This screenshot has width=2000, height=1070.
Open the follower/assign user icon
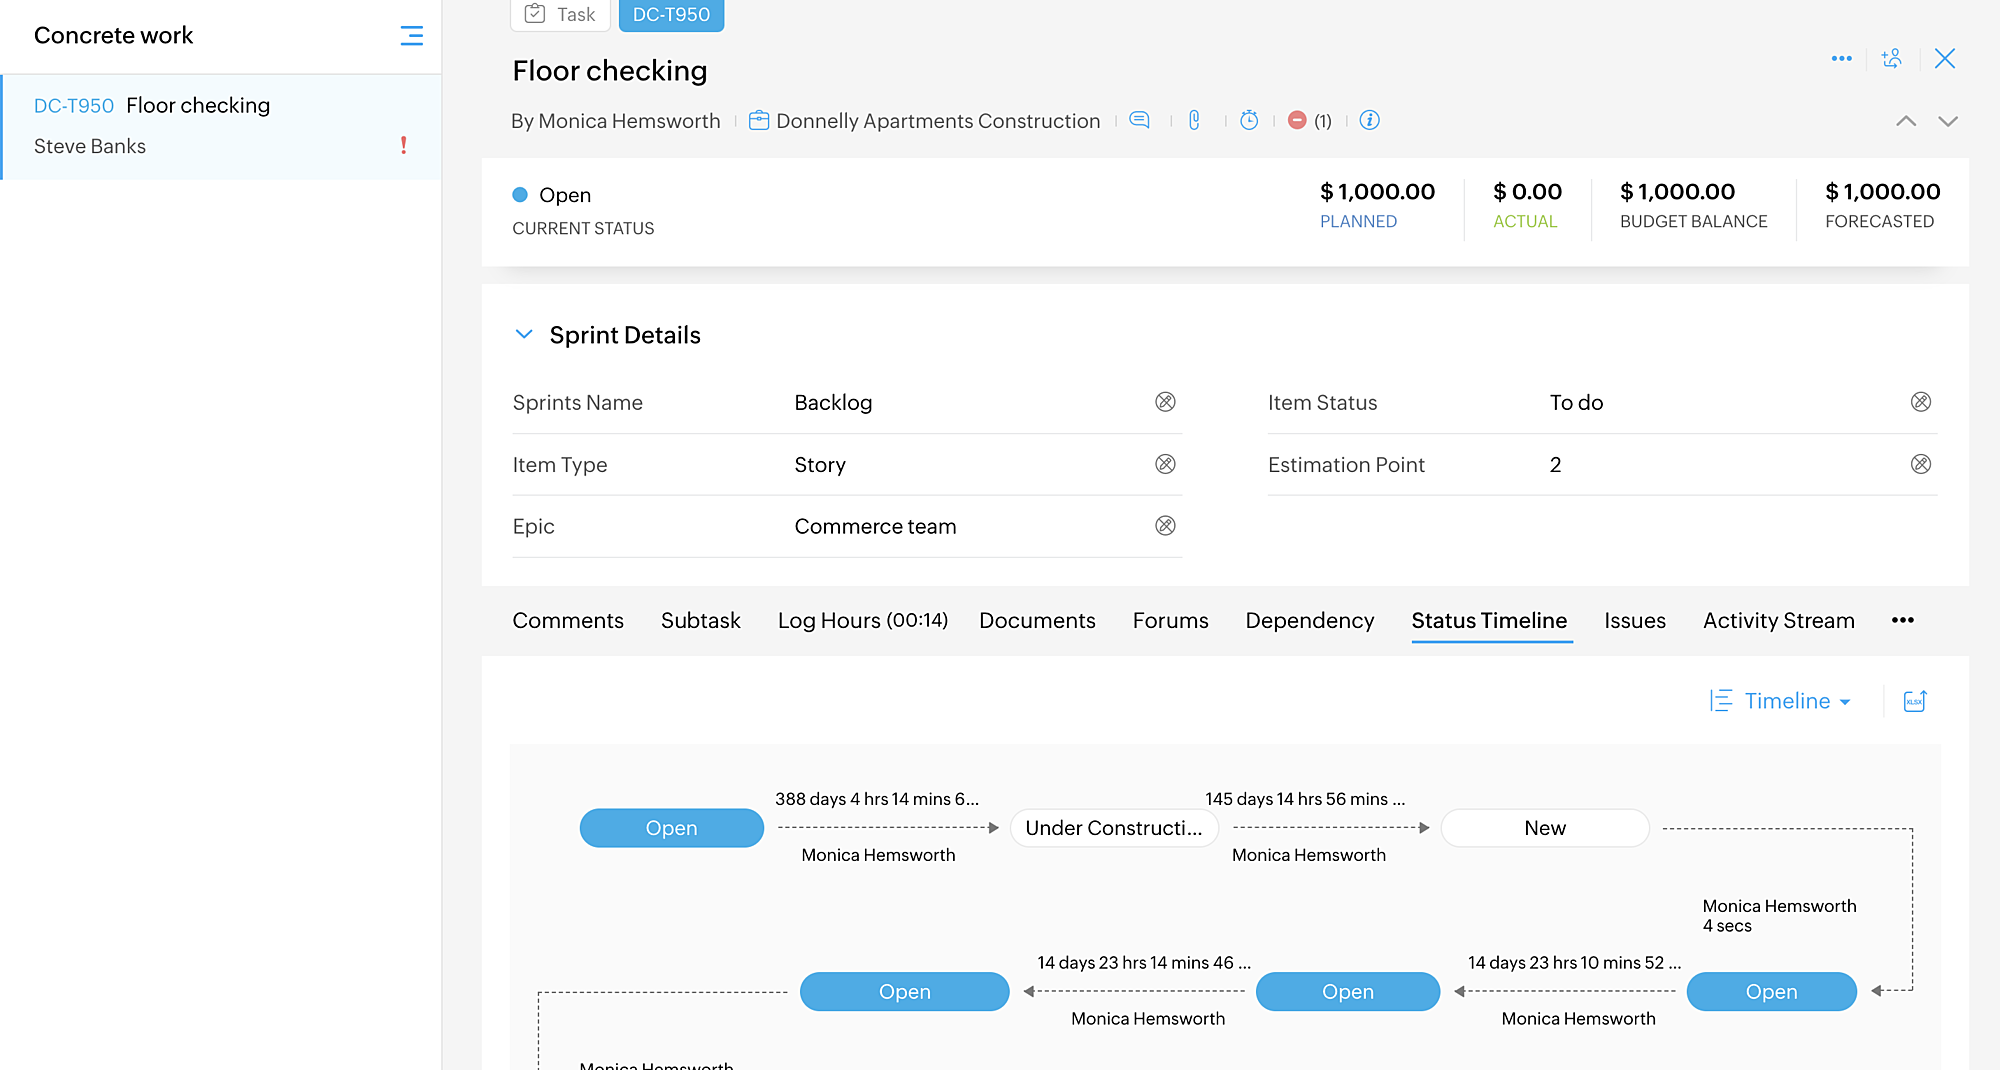click(1891, 59)
